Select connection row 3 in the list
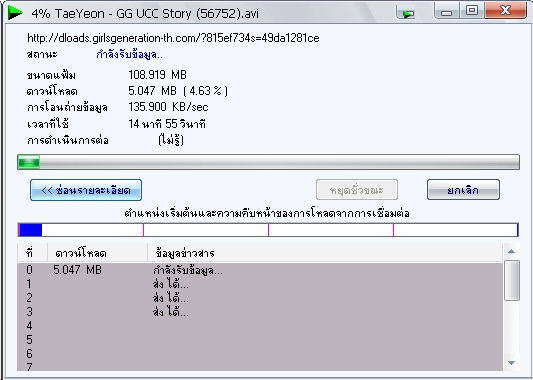The width and height of the screenshot is (533, 380). [260, 312]
